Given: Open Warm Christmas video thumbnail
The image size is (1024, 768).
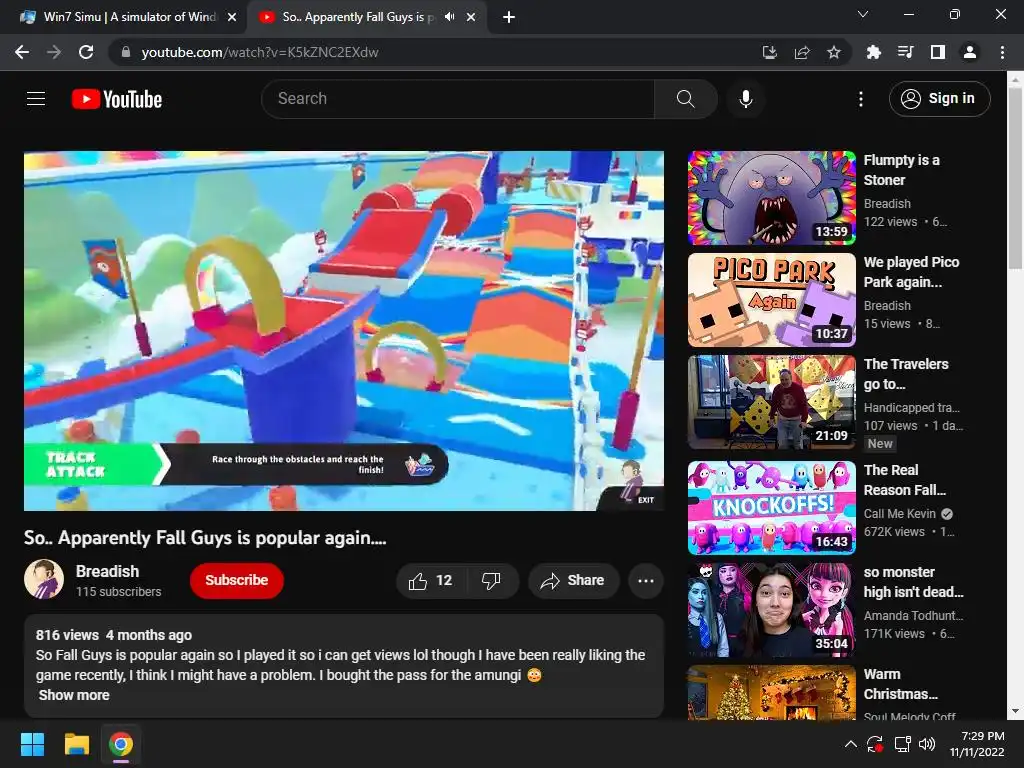Looking at the screenshot, I should click(771, 692).
